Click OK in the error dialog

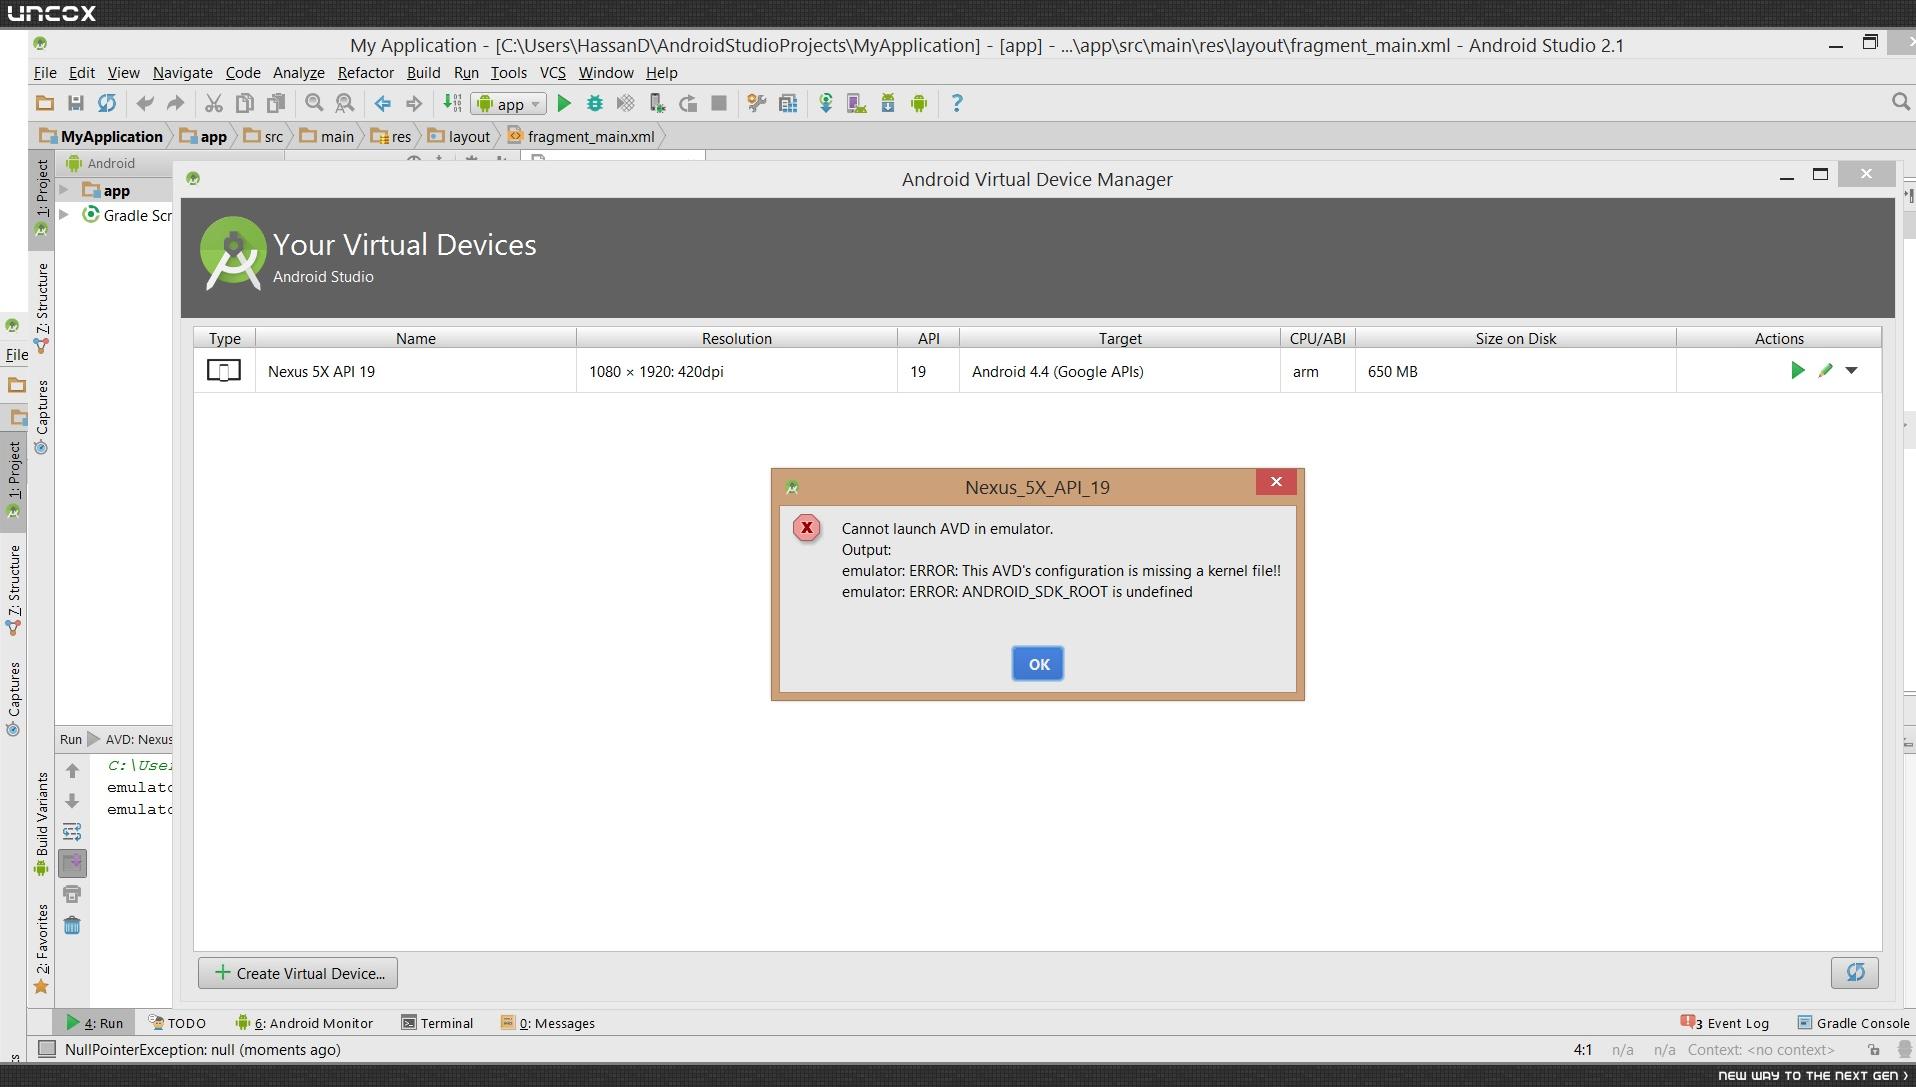[1038, 664]
